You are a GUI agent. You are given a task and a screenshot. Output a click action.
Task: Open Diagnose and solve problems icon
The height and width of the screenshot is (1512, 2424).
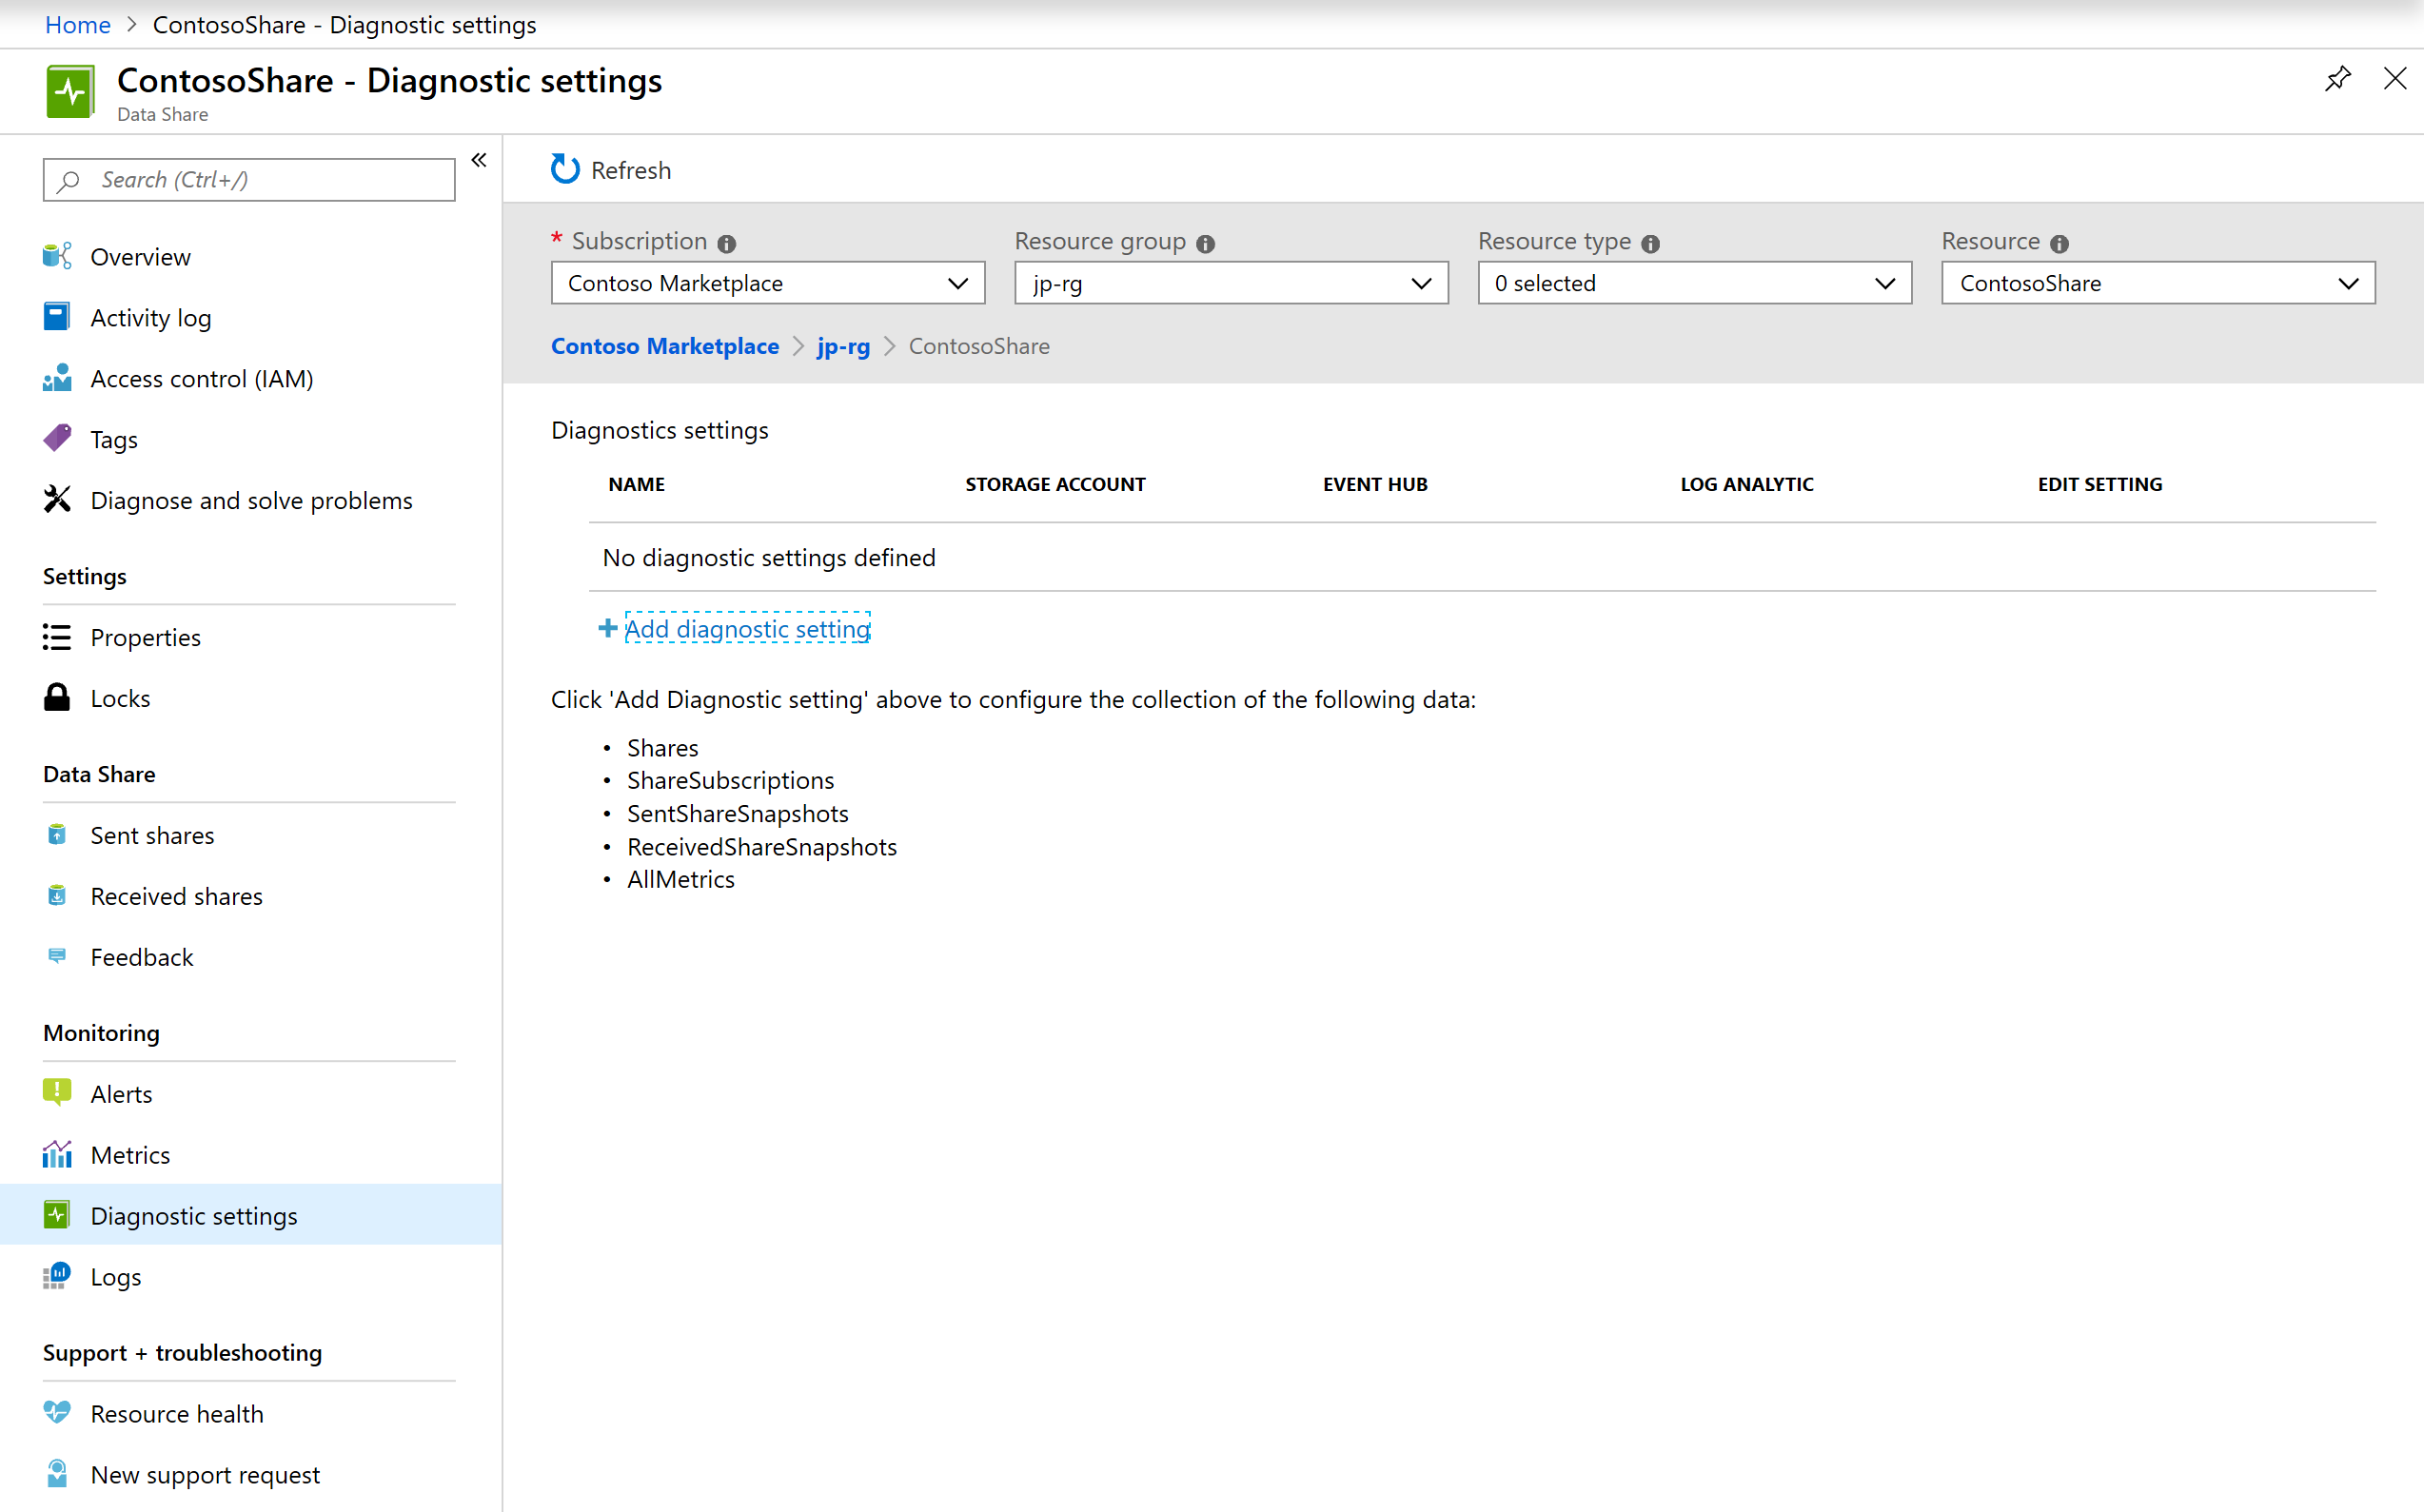pyautogui.click(x=57, y=499)
